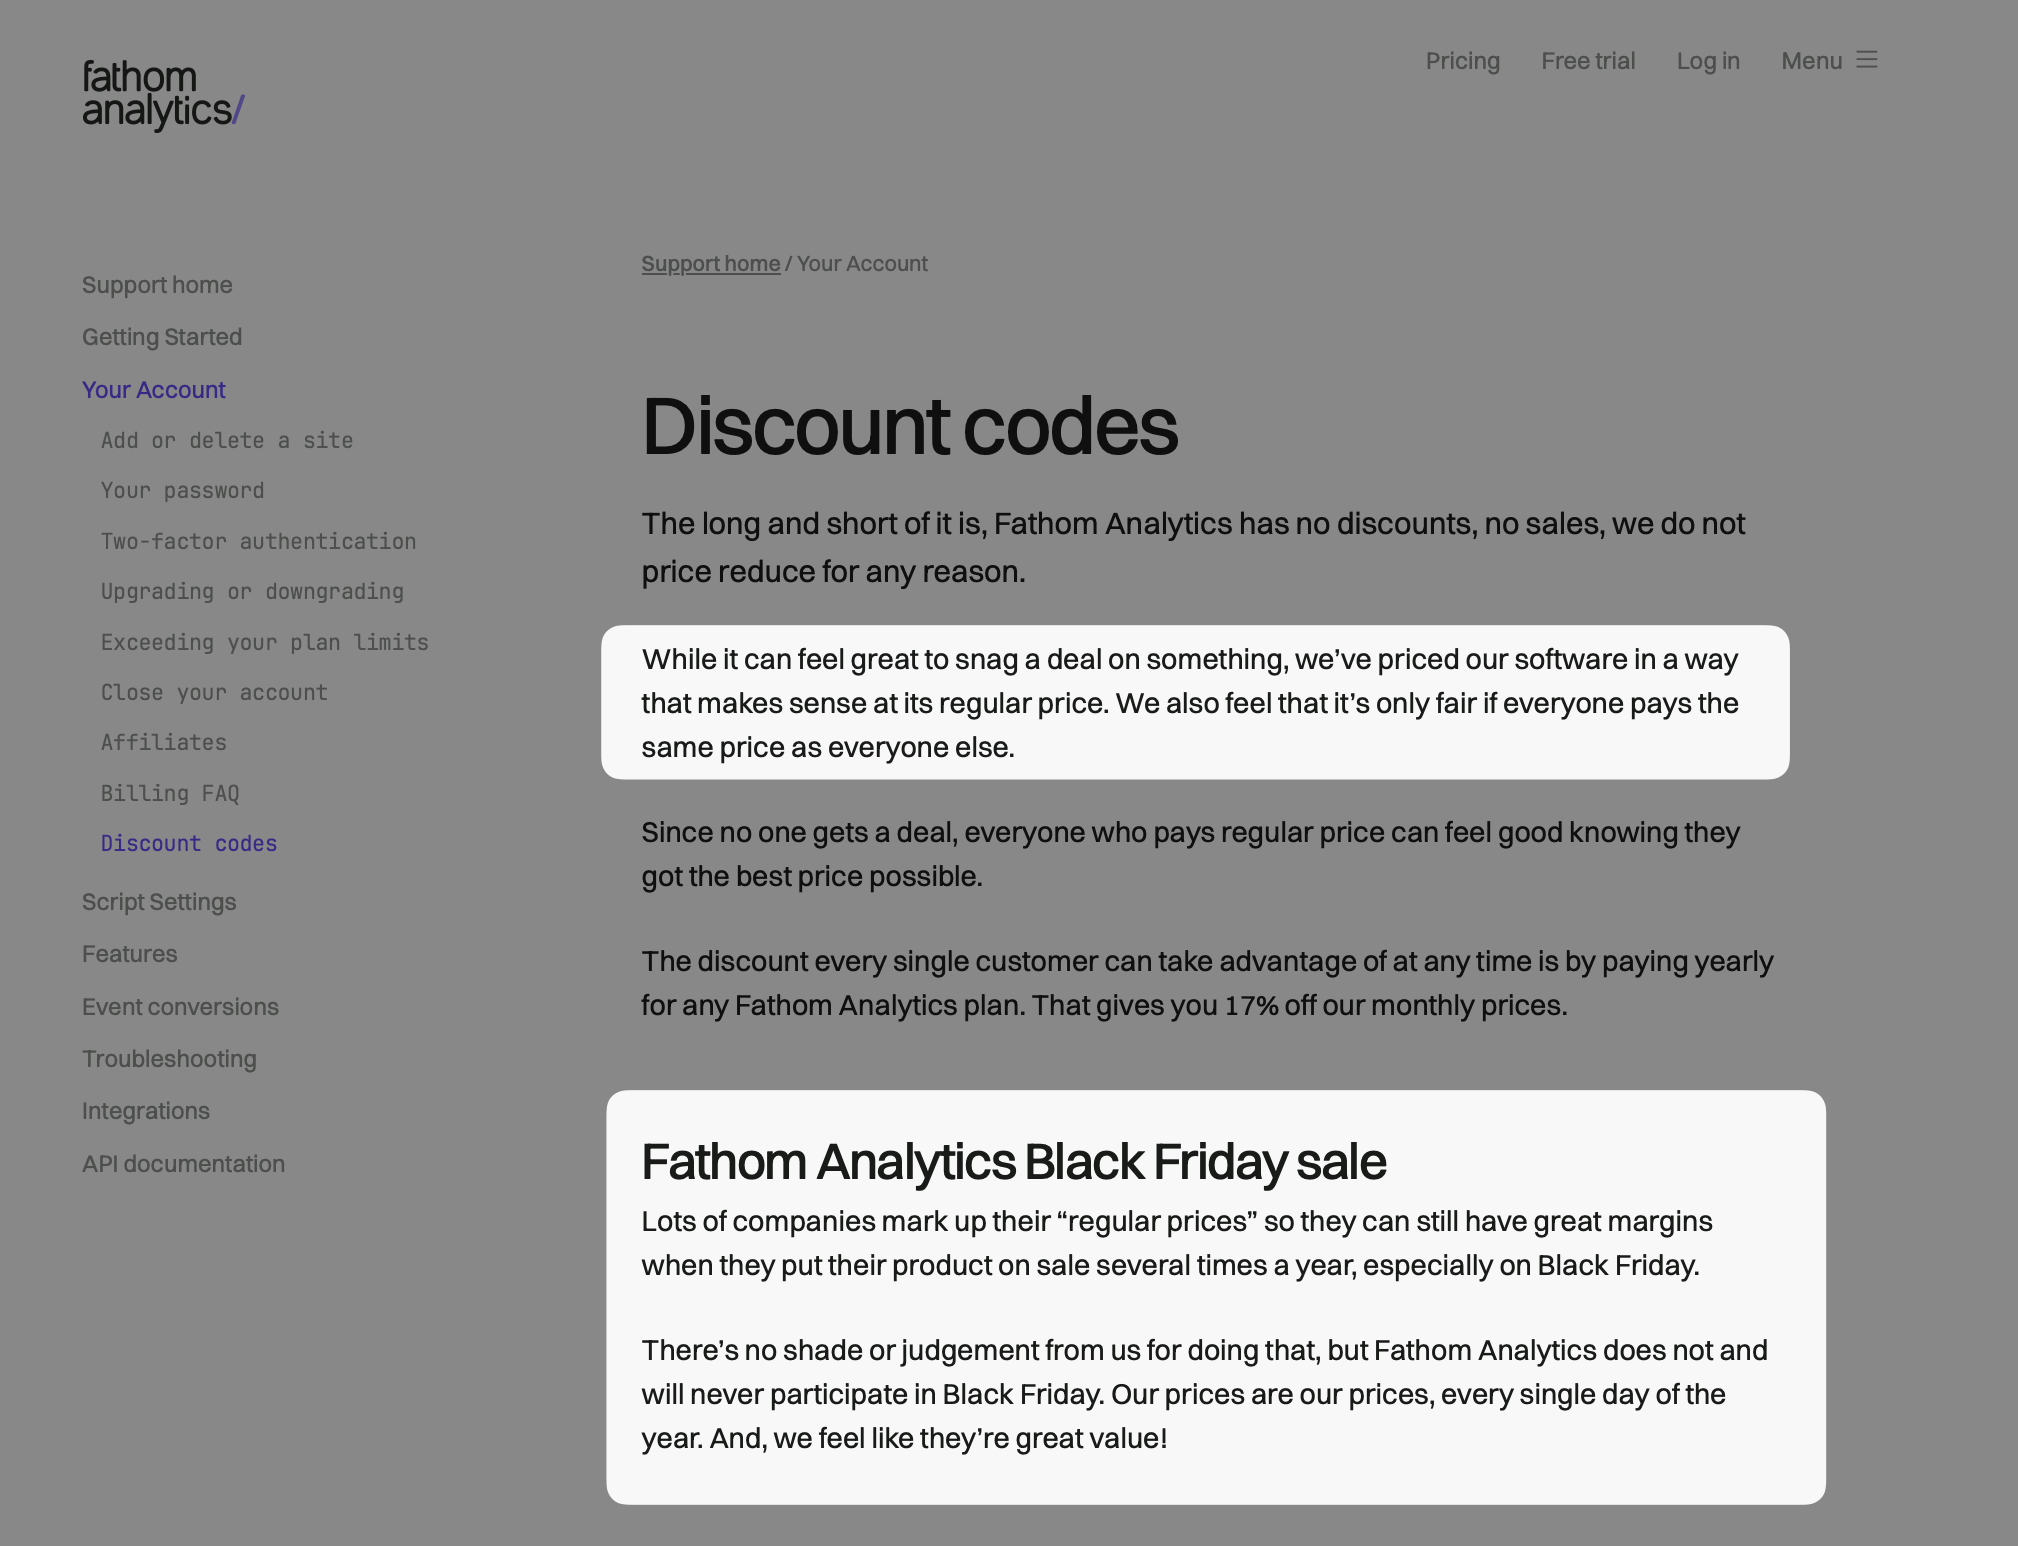The width and height of the screenshot is (2018, 1546).
Task: Follow the Support home breadcrumb link
Action: tap(710, 264)
